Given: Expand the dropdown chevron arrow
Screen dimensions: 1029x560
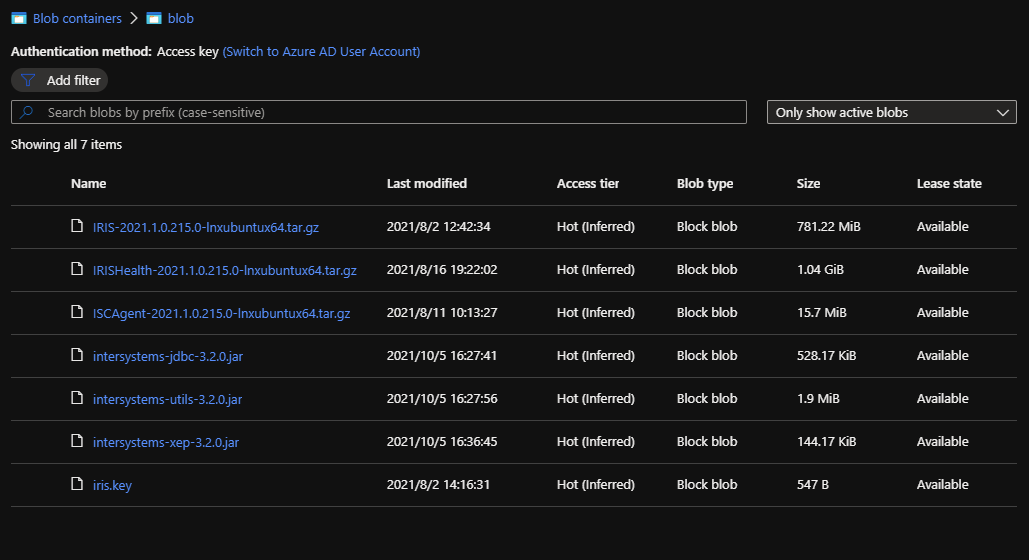Looking at the screenshot, I should pos(1002,112).
